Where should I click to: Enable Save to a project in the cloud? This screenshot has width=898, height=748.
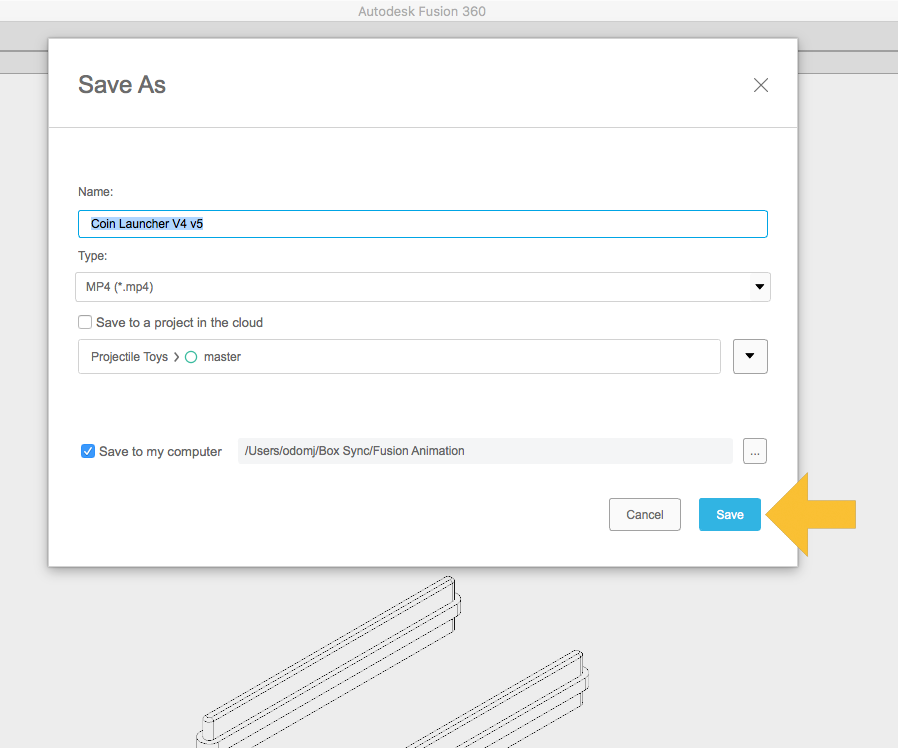click(x=86, y=323)
